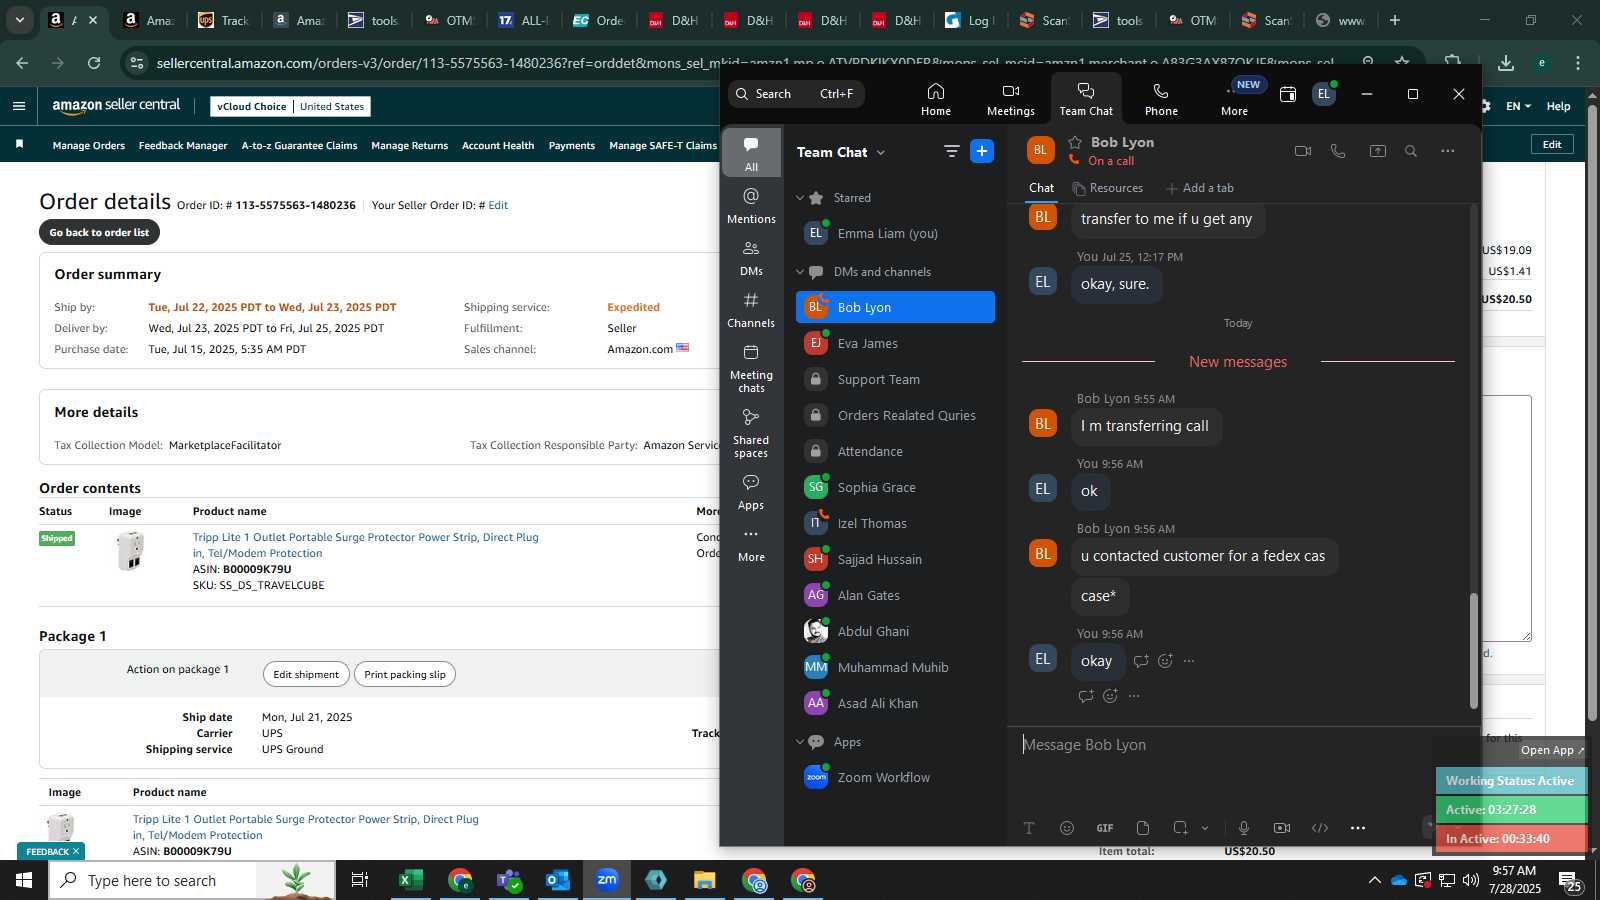
Task: Open browser tab search dropdown
Action: (19, 20)
